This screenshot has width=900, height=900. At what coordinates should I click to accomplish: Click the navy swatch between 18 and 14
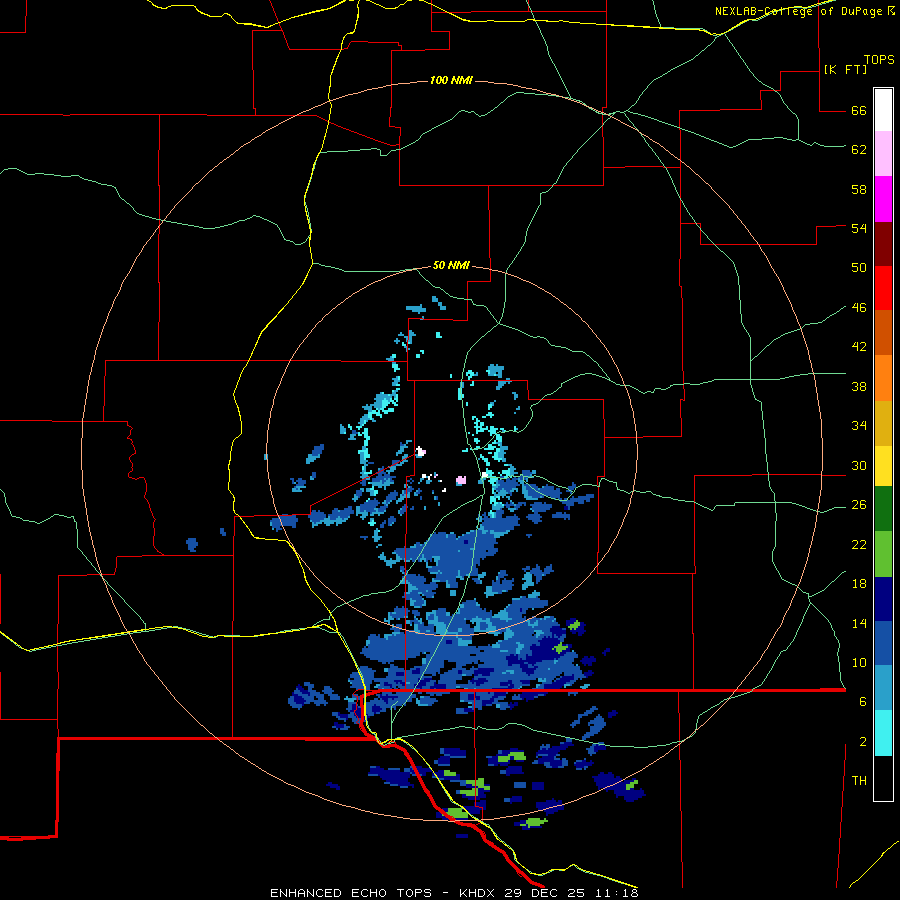pos(883,599)
